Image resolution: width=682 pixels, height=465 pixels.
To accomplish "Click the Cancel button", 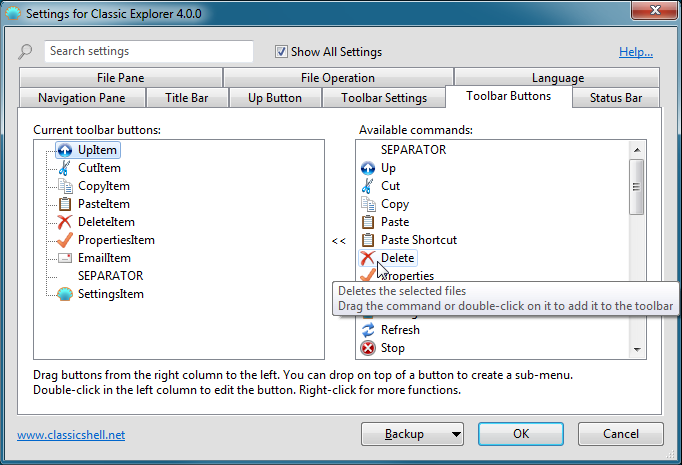I will [621, 434].
